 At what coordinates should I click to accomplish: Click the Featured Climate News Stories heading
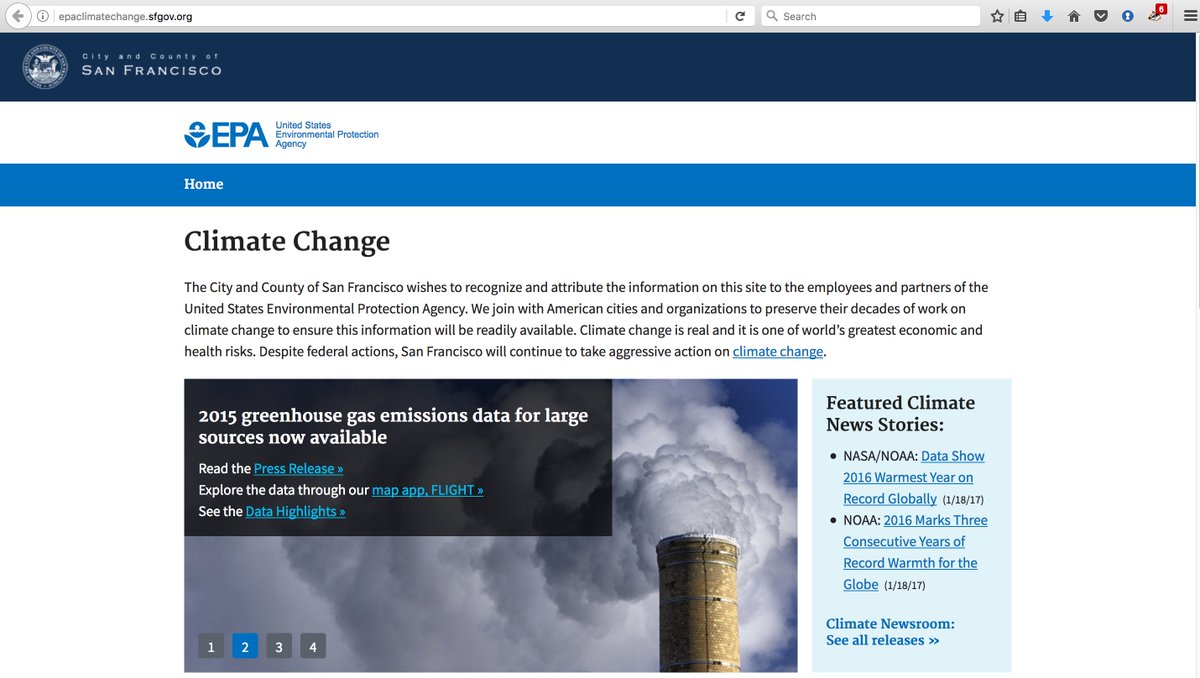pyautogui.click(x=900, y=413)
